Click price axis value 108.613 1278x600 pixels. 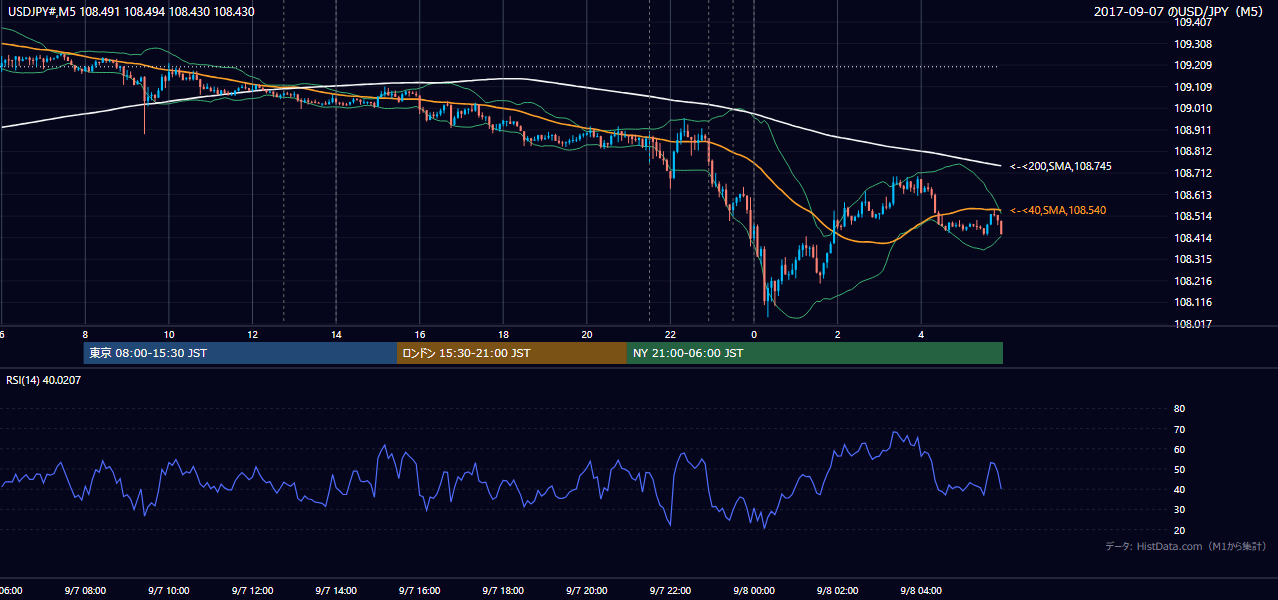(1193, 195)
